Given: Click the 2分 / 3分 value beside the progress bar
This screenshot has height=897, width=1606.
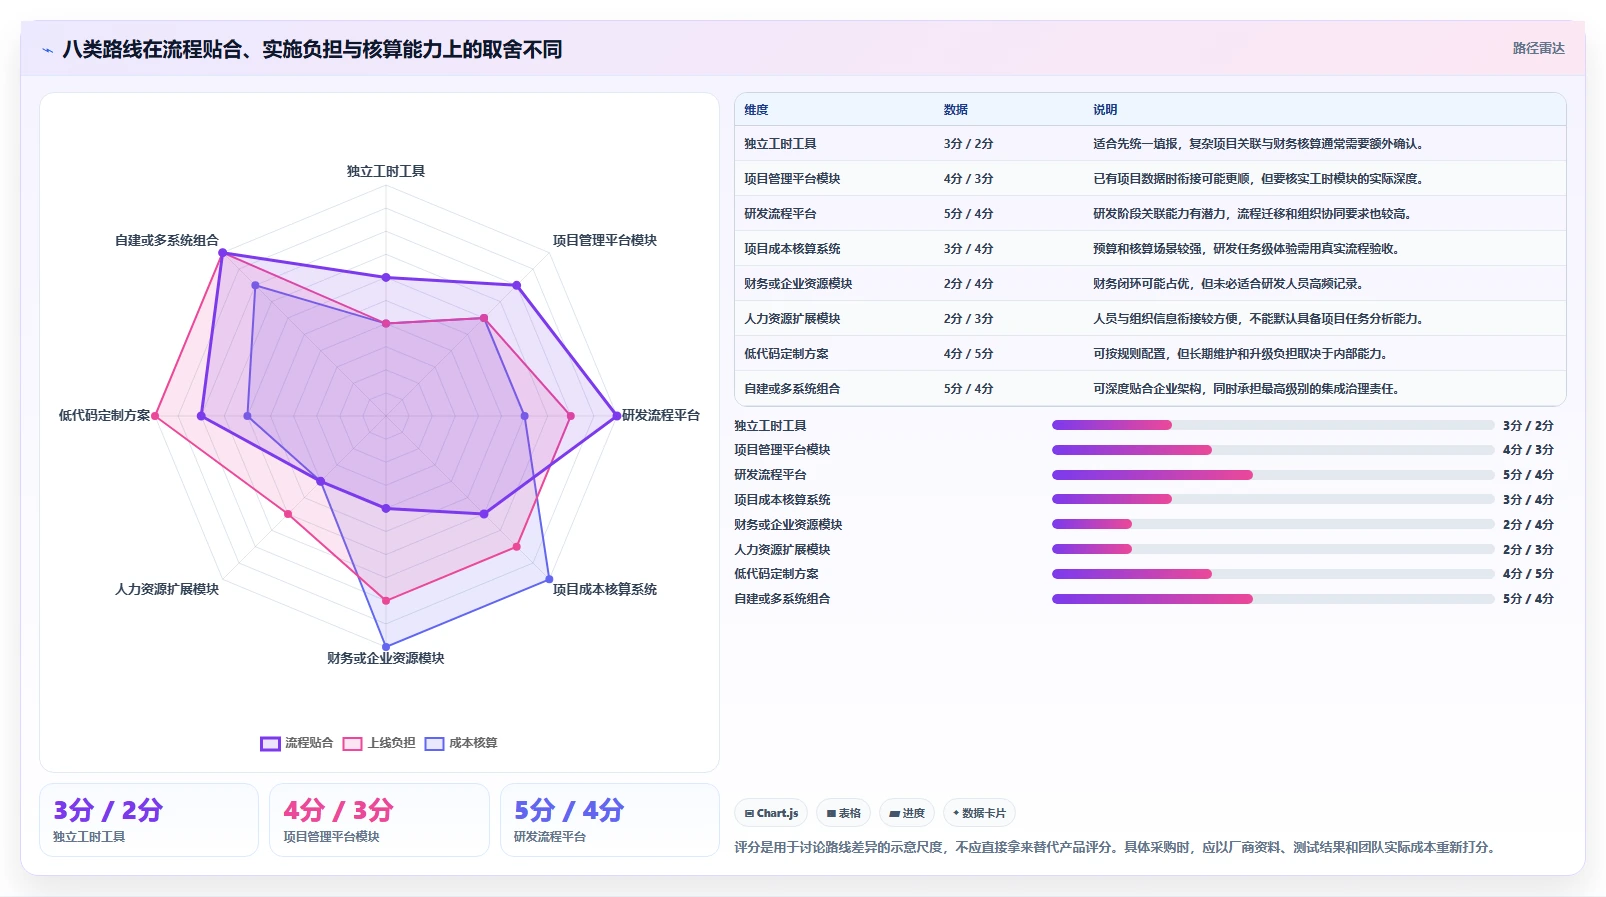Looking at the screenshot, I should click(x=1528, y=549).
